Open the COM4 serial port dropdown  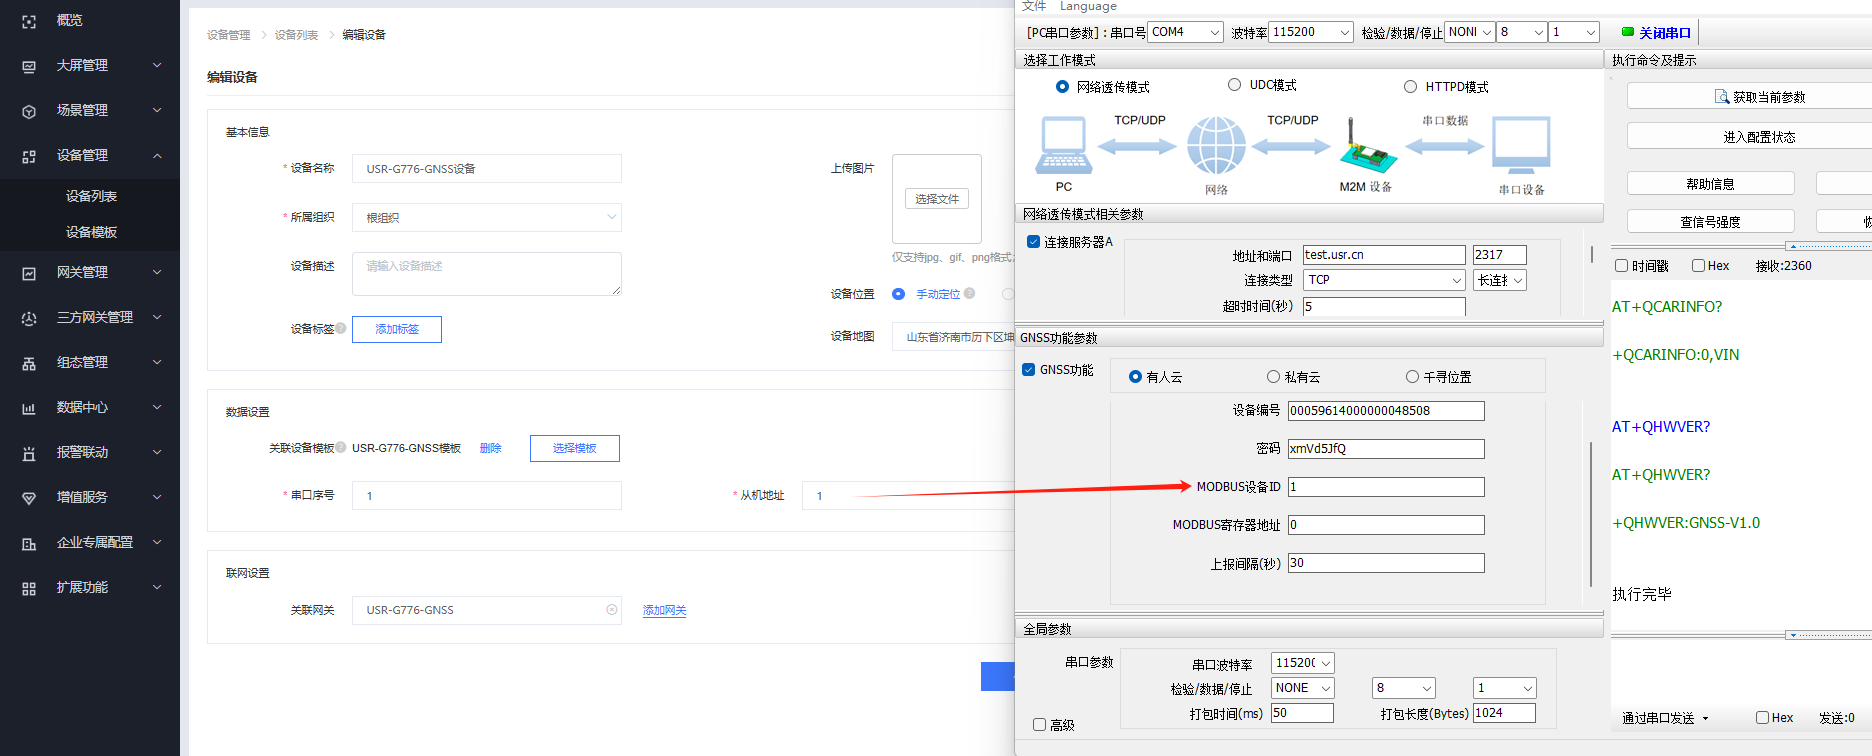point(1185,32)
